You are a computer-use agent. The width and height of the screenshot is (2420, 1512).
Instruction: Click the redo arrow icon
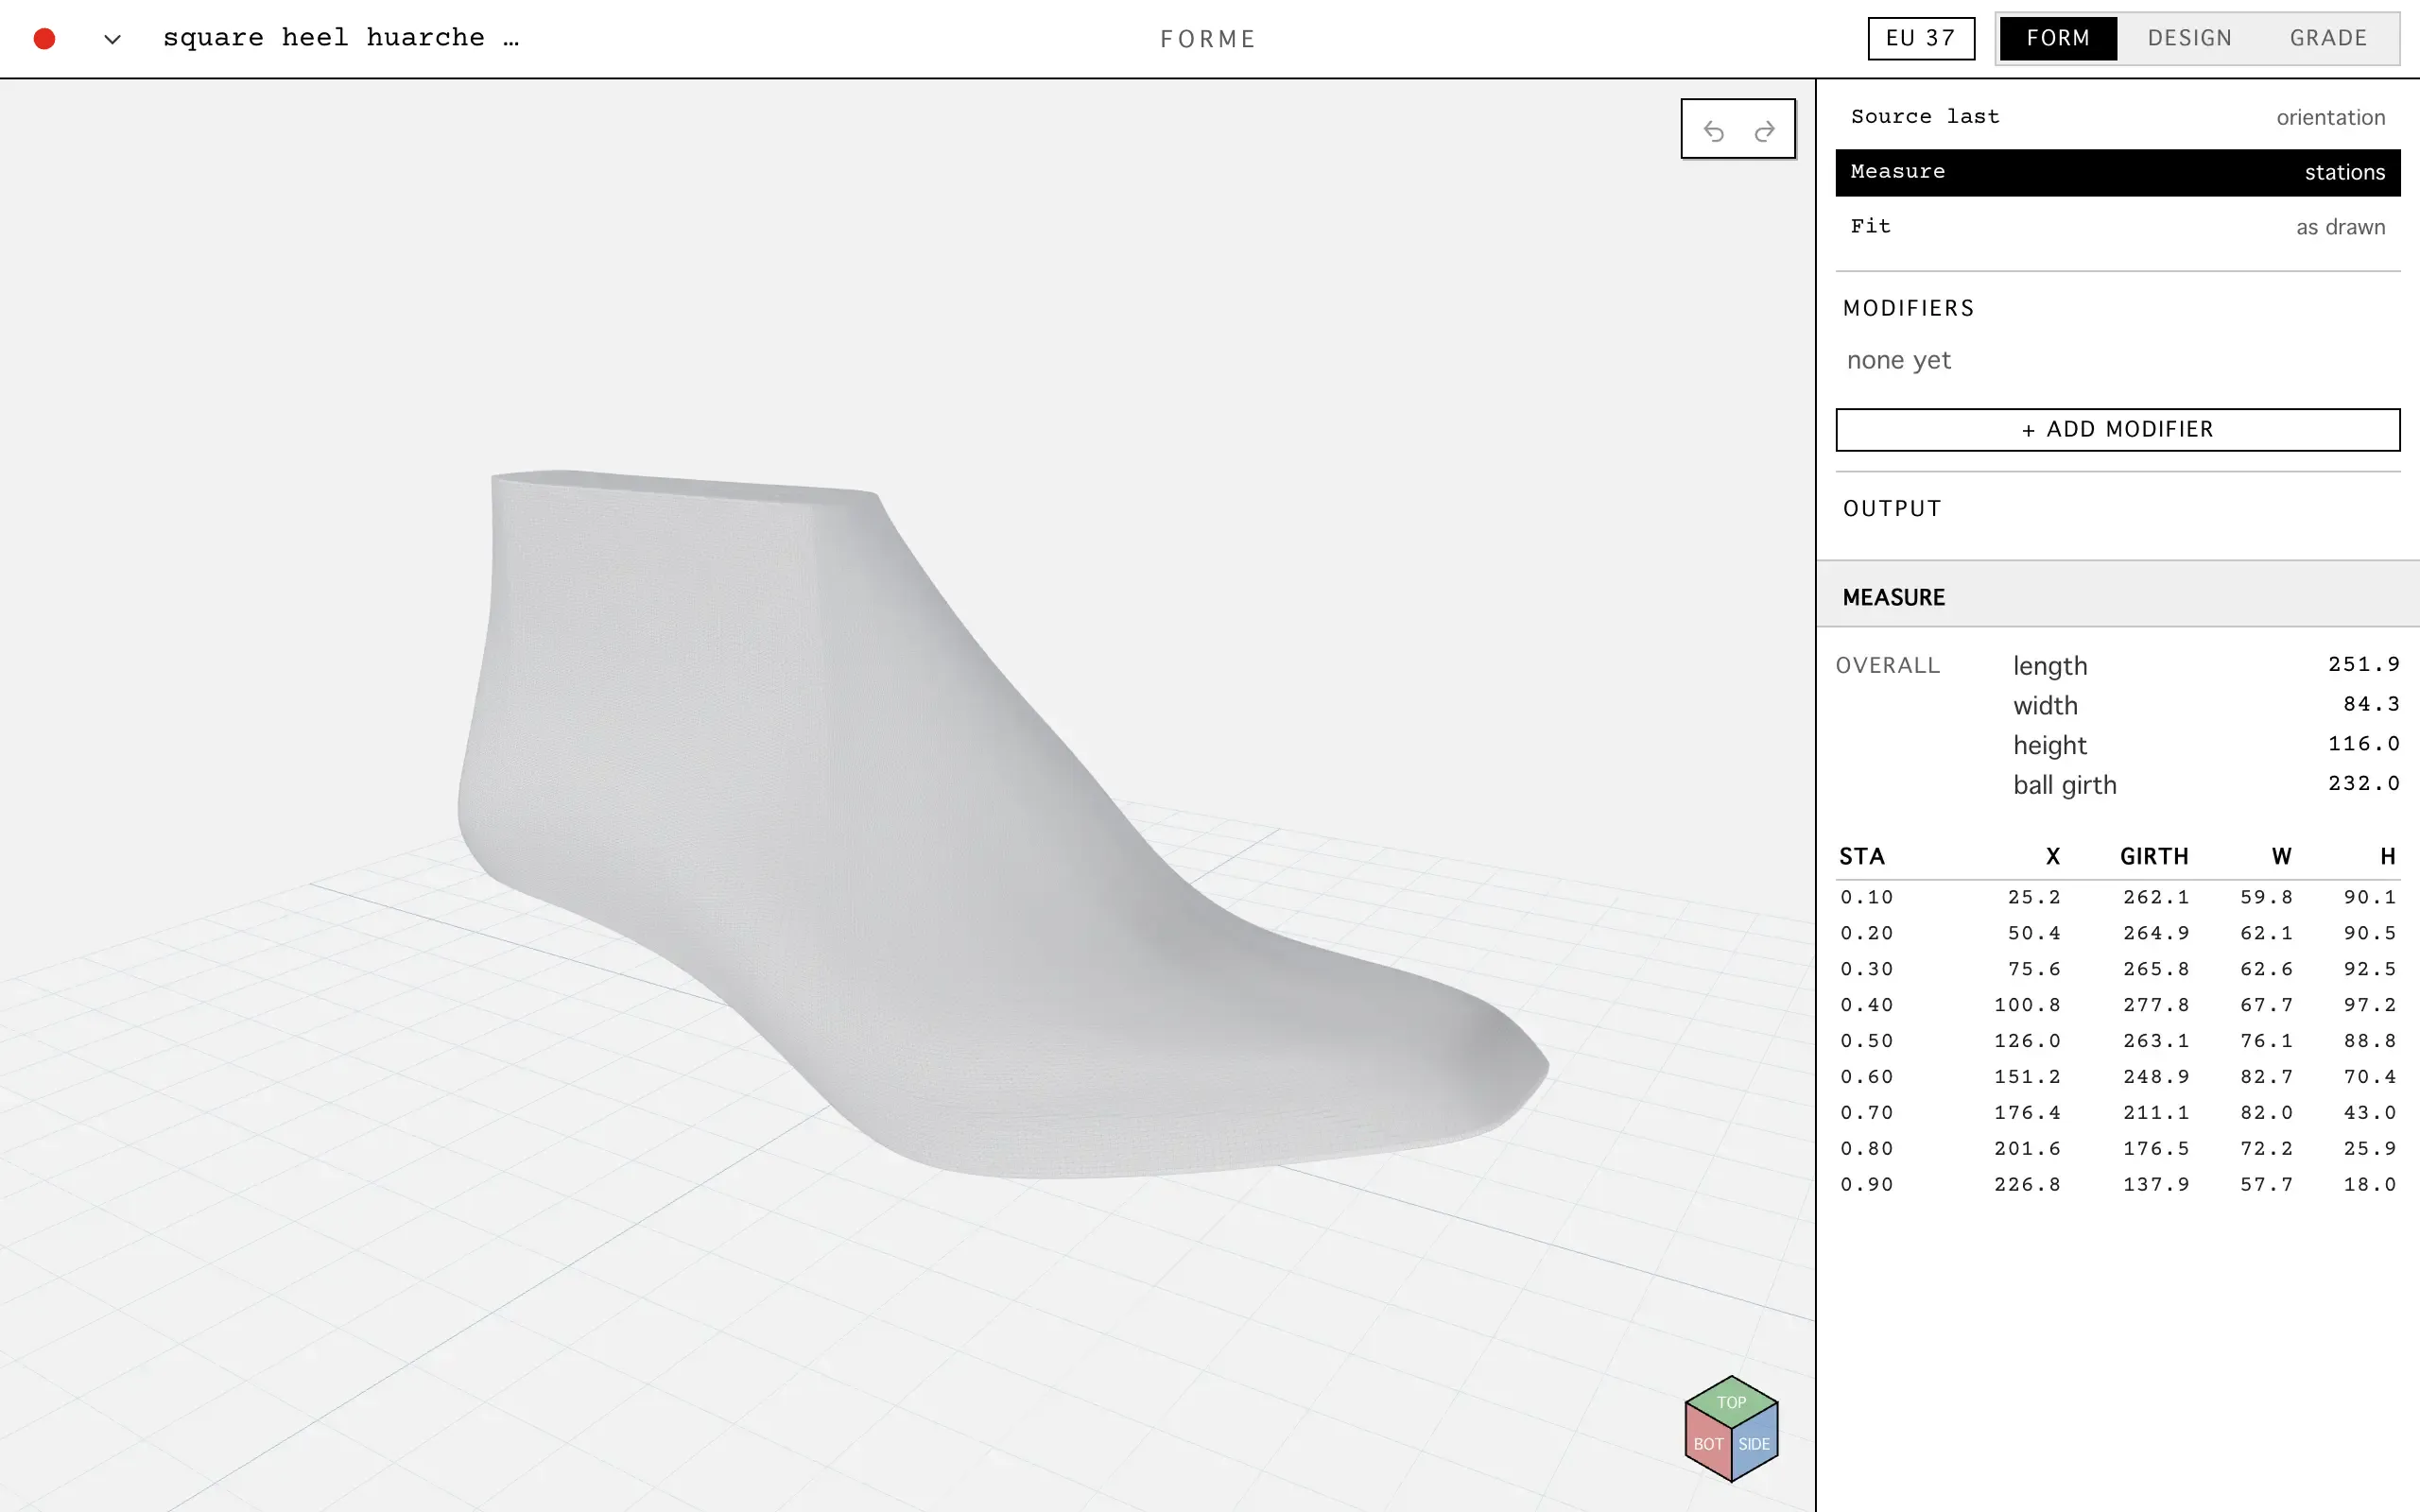1765,131
